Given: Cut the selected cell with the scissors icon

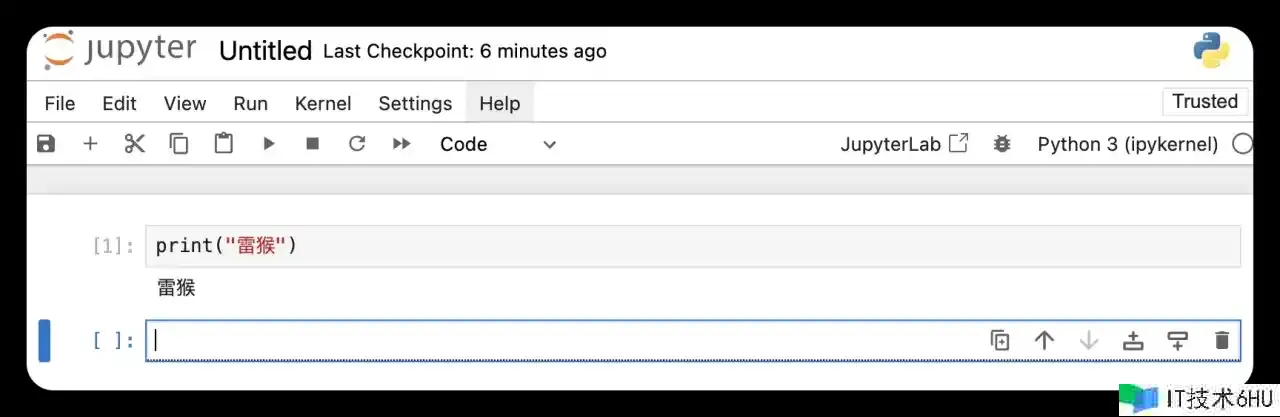Looking at the screenshot, I should (135, 144).
